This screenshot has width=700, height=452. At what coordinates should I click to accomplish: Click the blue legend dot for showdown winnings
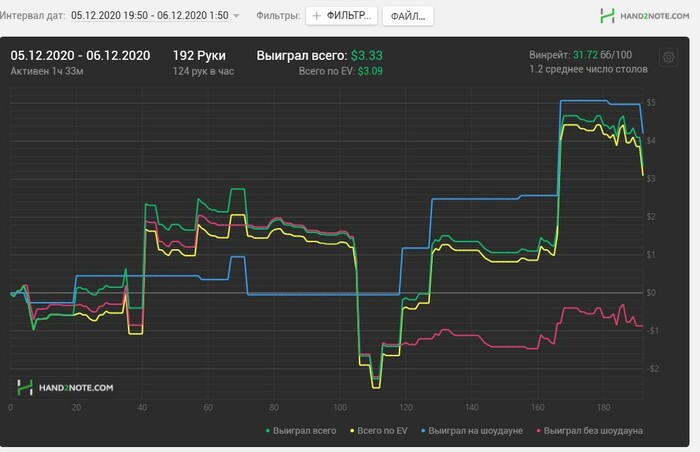coord(423,431)
